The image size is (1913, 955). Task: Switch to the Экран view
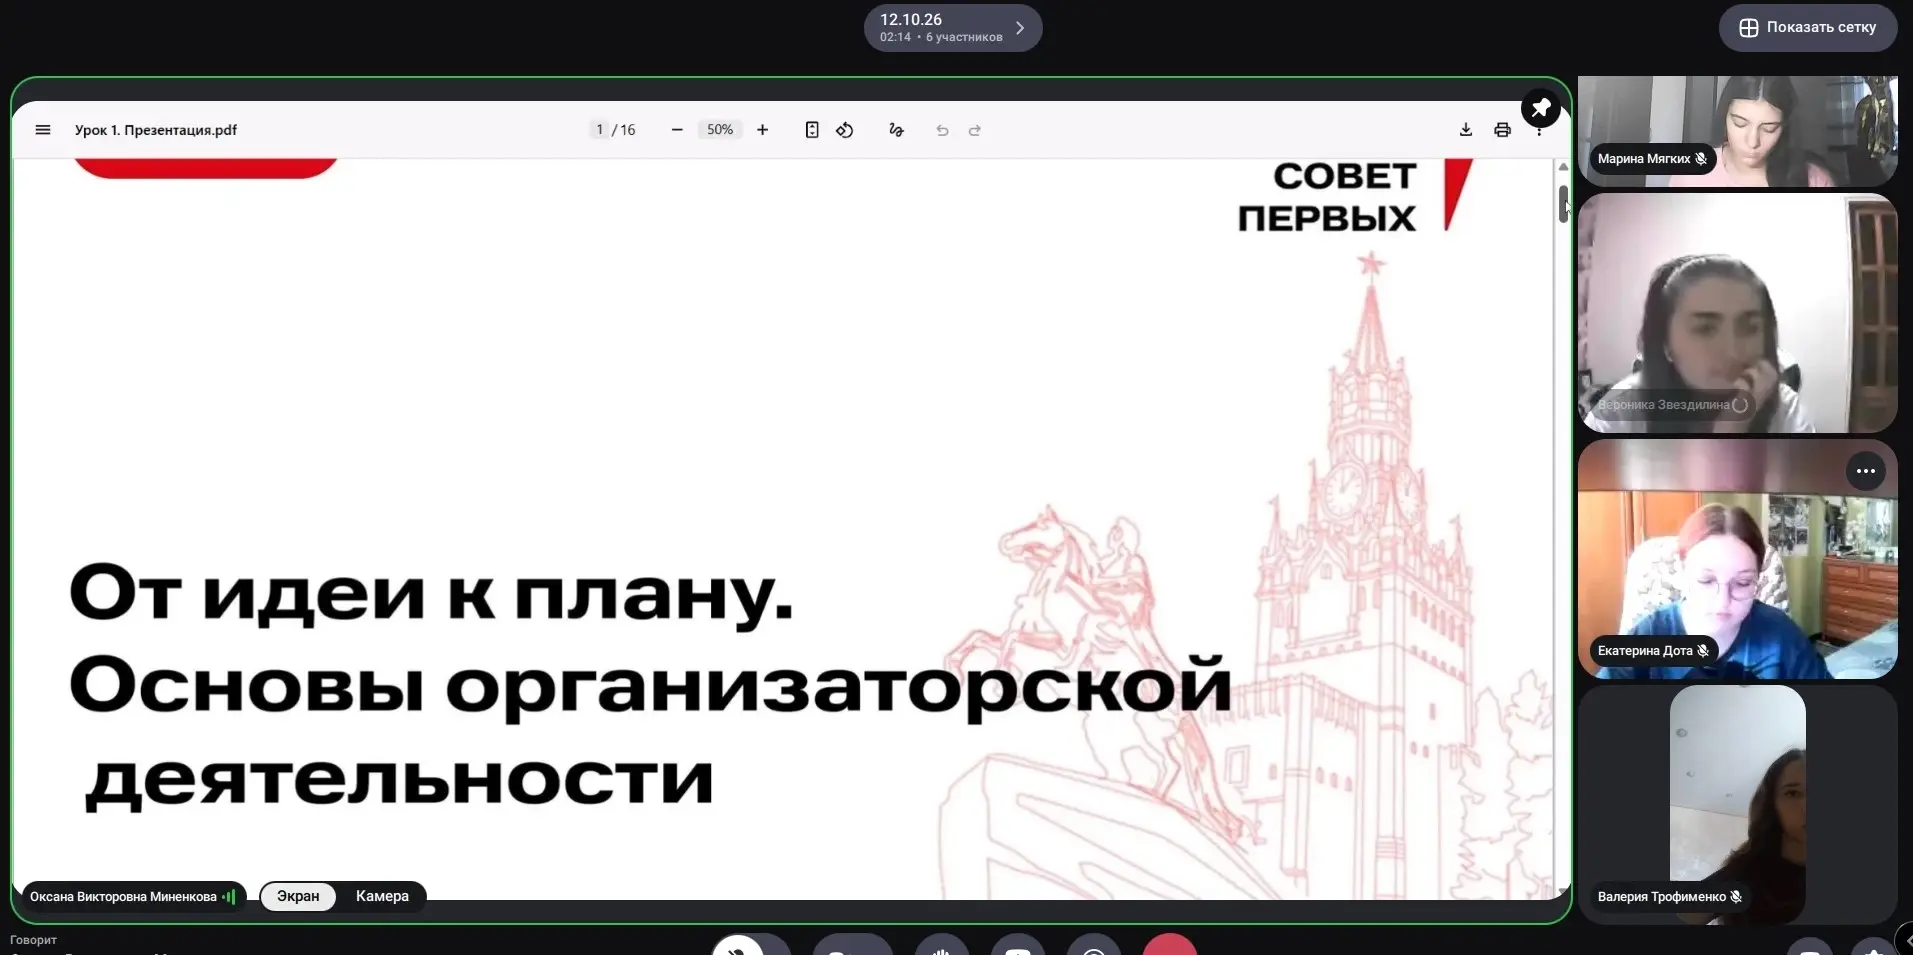[298, 896]
